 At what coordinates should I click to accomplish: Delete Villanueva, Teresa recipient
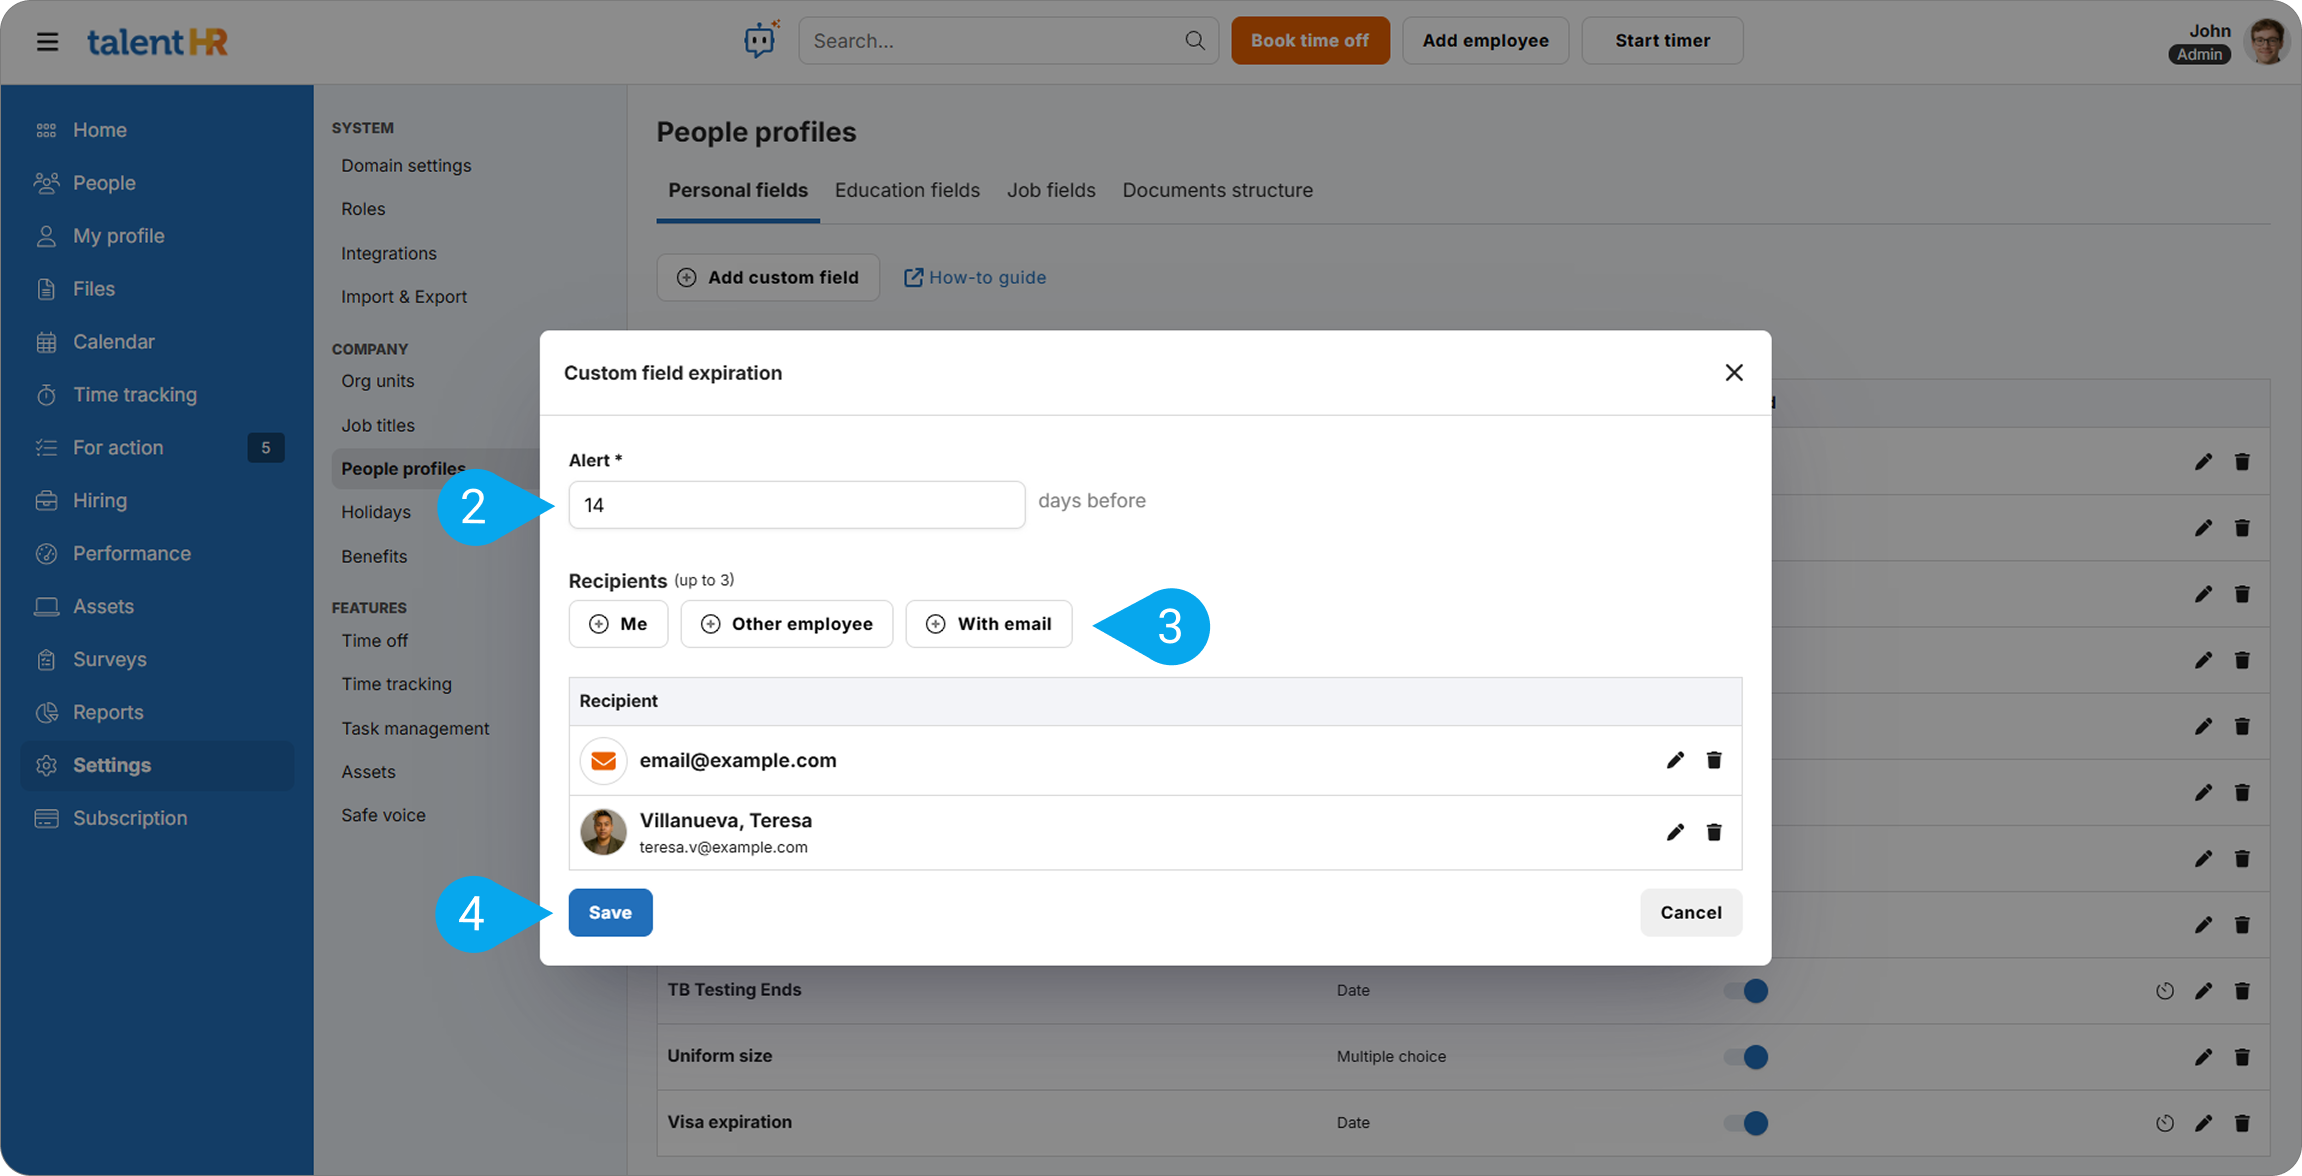[1714, 832]
